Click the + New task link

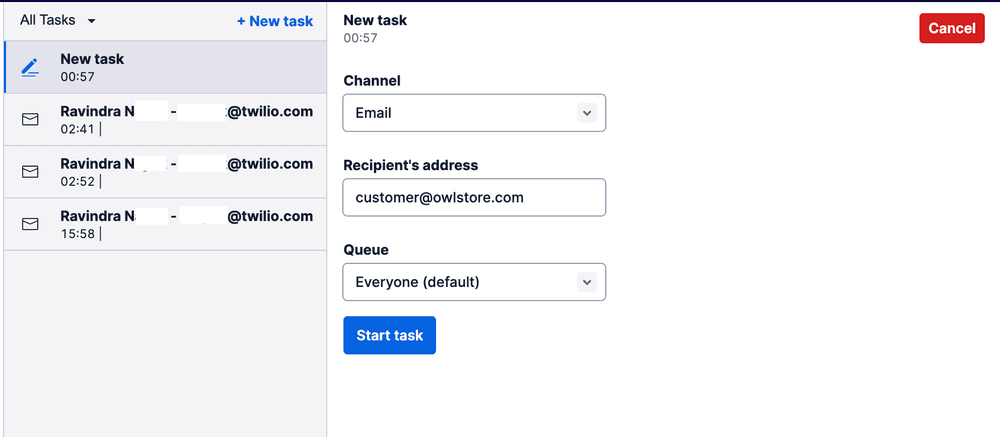(x=274, y=21)
